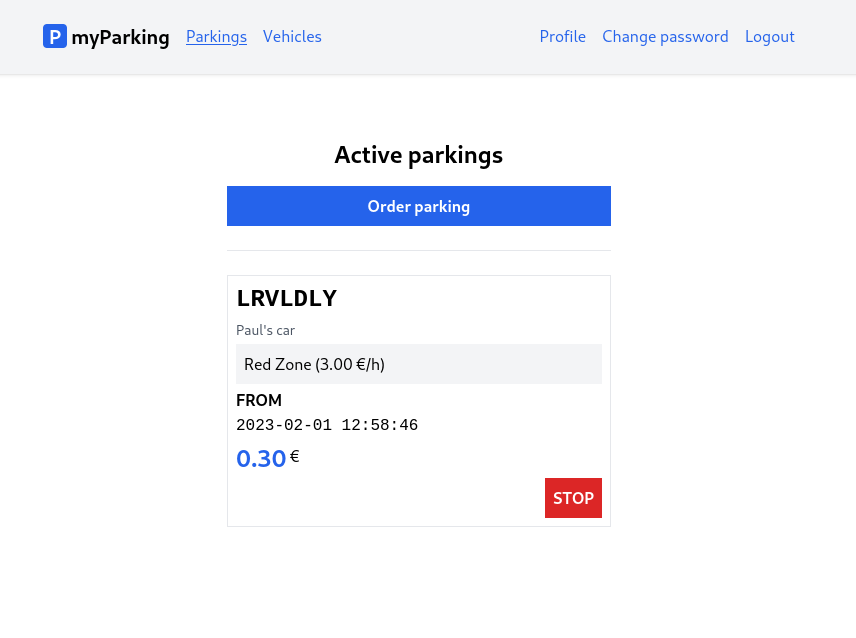Click the blue P logo icon
856x638 pixels.
55,36
